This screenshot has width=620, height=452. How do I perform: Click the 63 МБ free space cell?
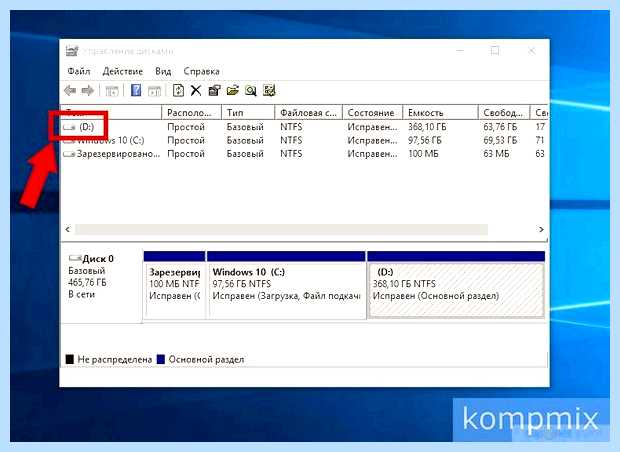tap(496, 154)
